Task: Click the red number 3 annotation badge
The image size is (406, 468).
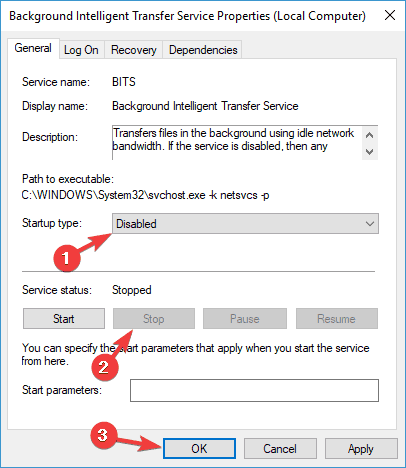Action: point(103,435)
